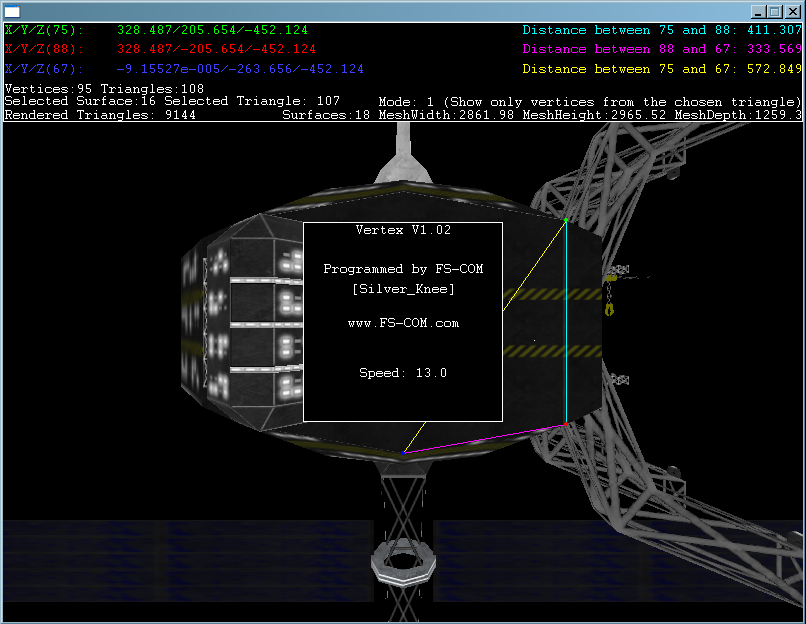This screenshot has width=806, height=624.
Task: Click 'Rendered Triangles: 9144' text
Action: [100, 115]
